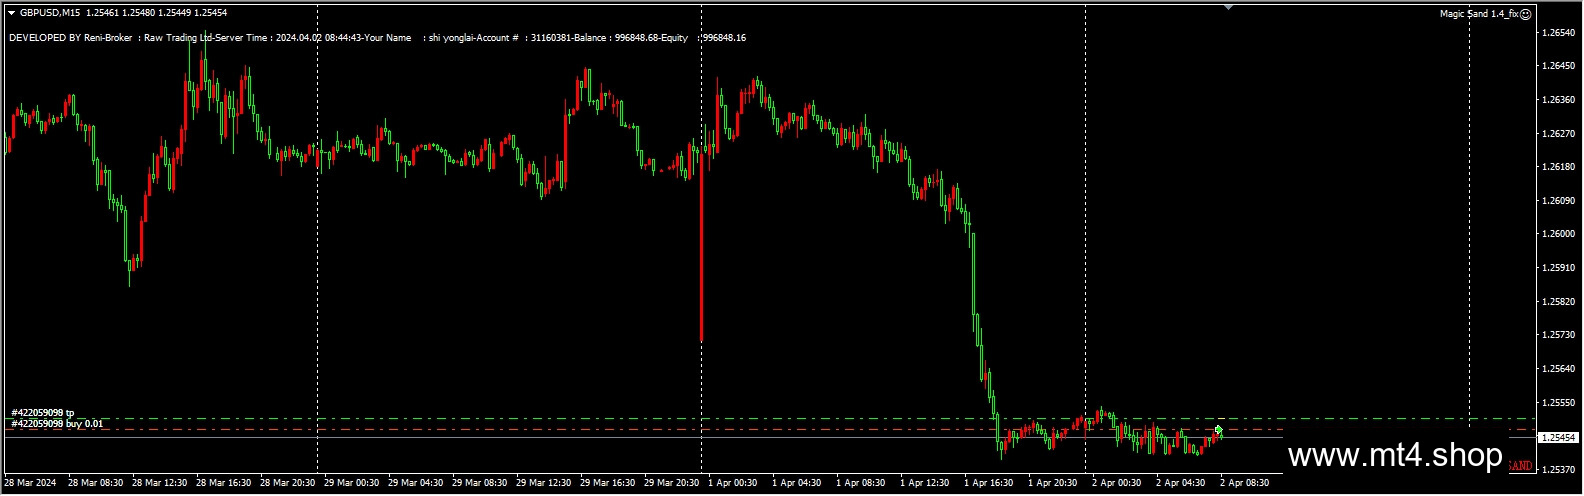Select the #422059098 tp order label
The height and width of the screenshot is (496, 1584).
pos(43,413)
